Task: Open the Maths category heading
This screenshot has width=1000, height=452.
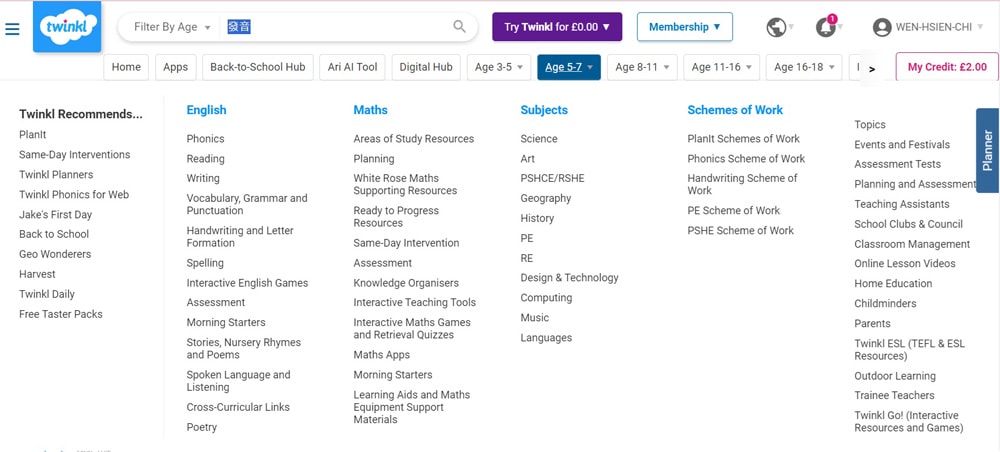Action: 371,110
